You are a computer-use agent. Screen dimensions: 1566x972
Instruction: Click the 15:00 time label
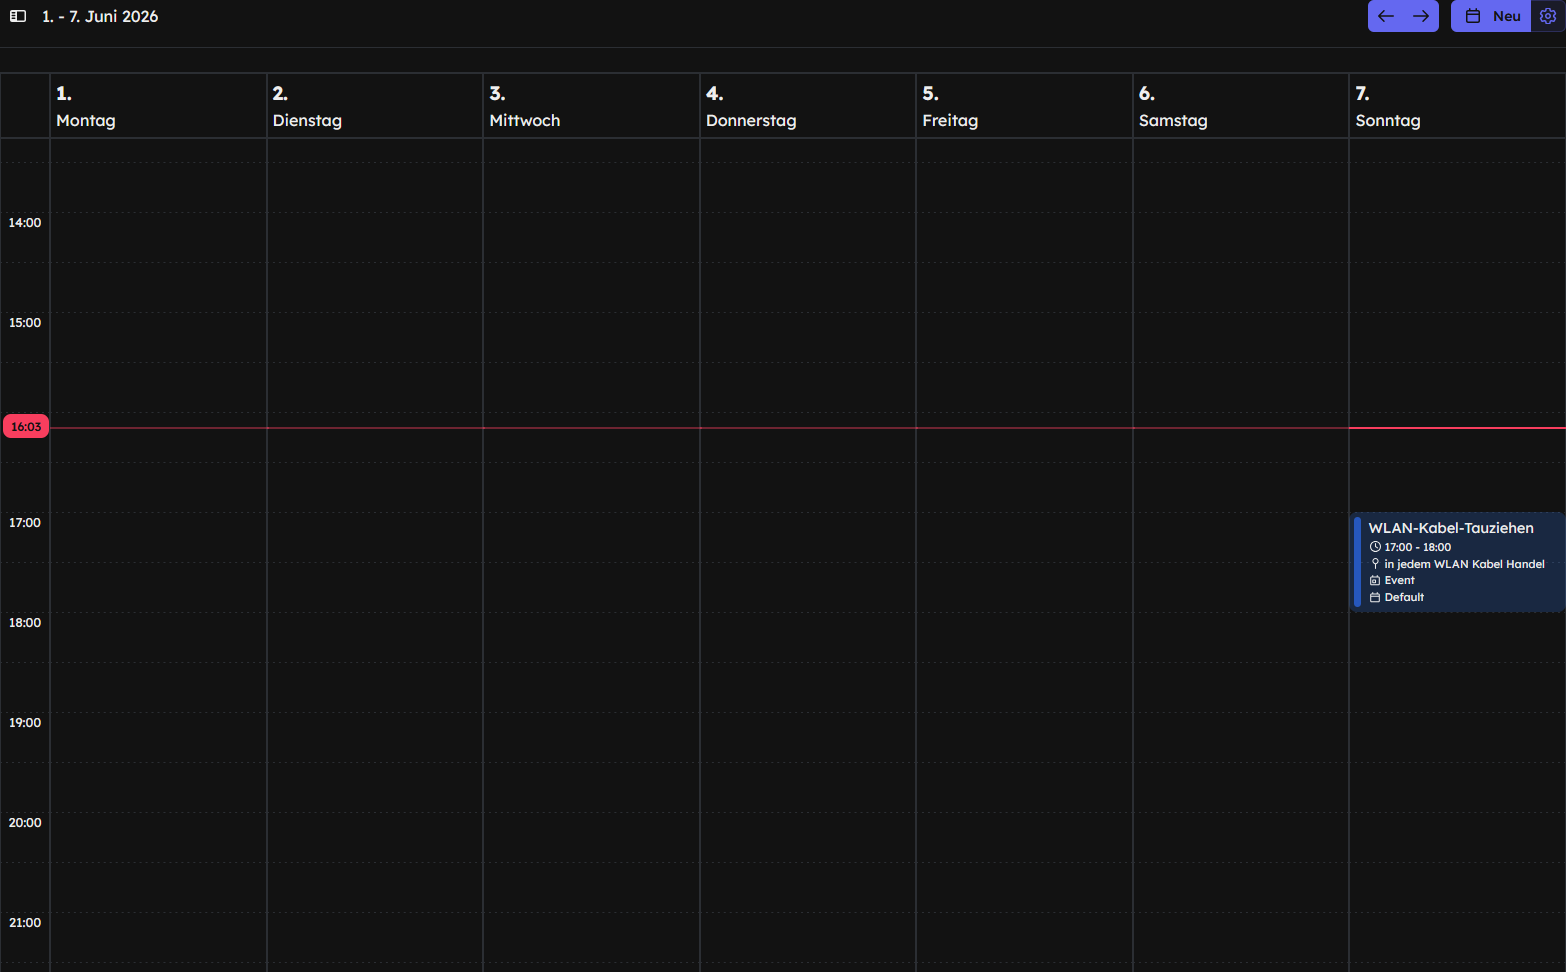coord(25,322)
